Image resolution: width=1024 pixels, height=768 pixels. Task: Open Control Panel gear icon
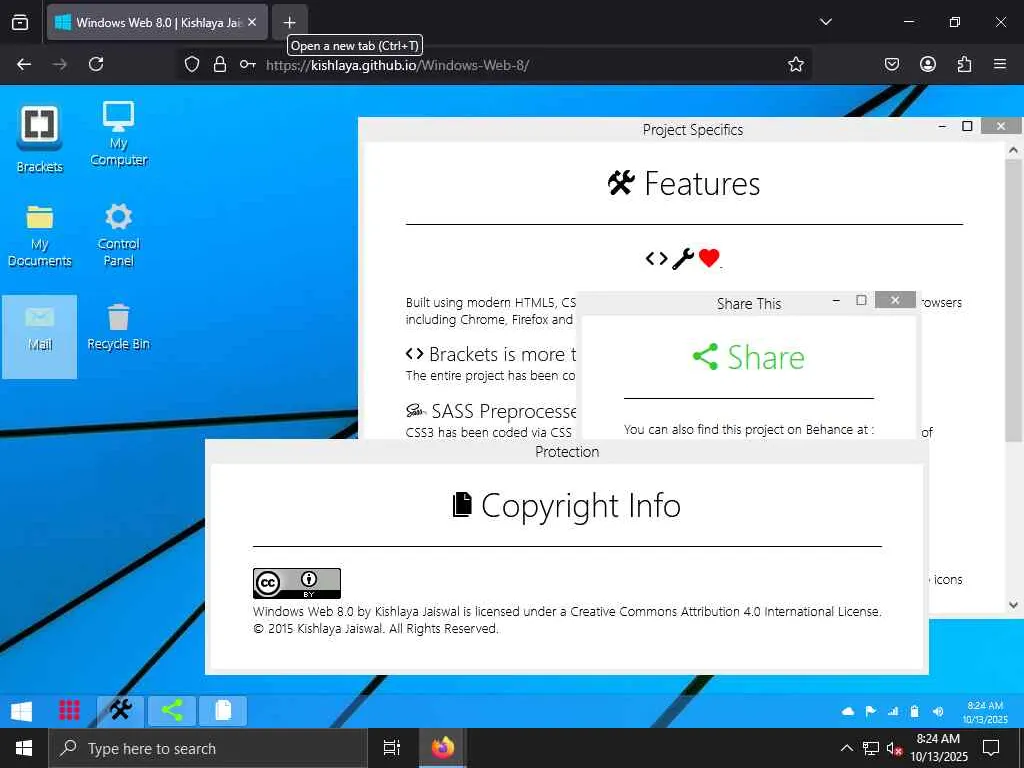(x=118, y=235)
